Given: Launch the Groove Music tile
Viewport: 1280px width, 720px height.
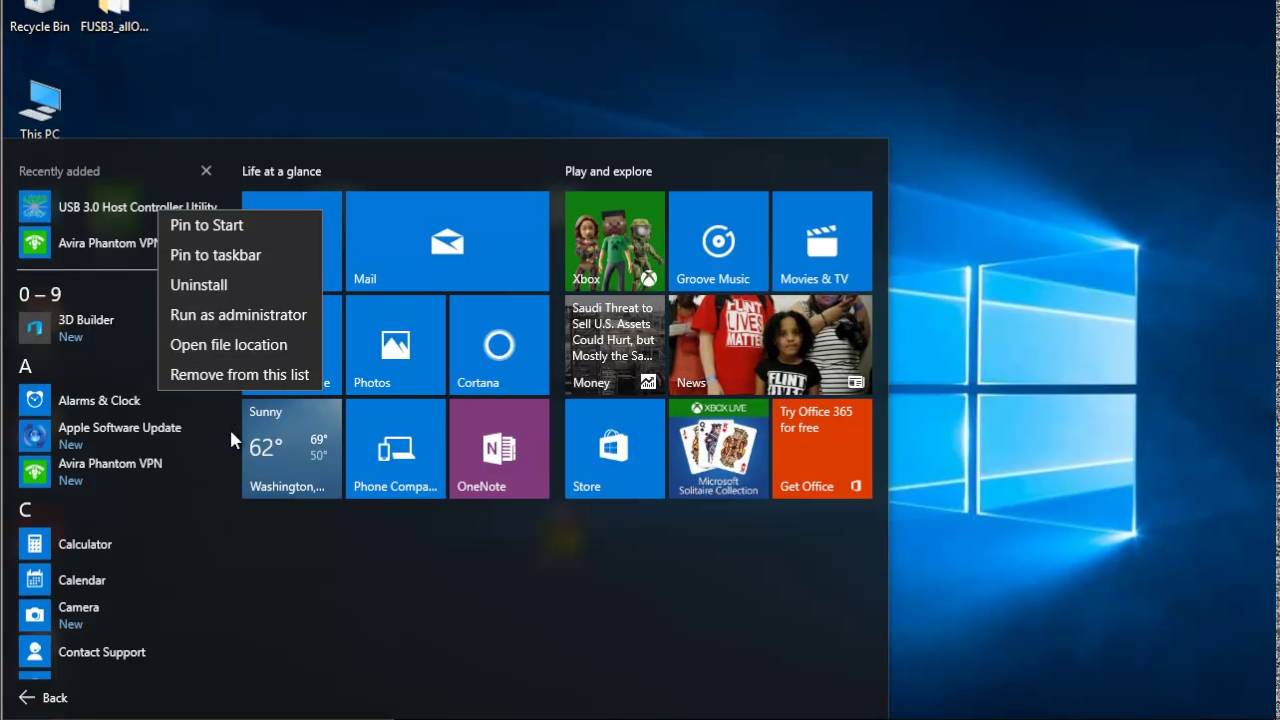Looking at the screenshot, I should point(719,241).
